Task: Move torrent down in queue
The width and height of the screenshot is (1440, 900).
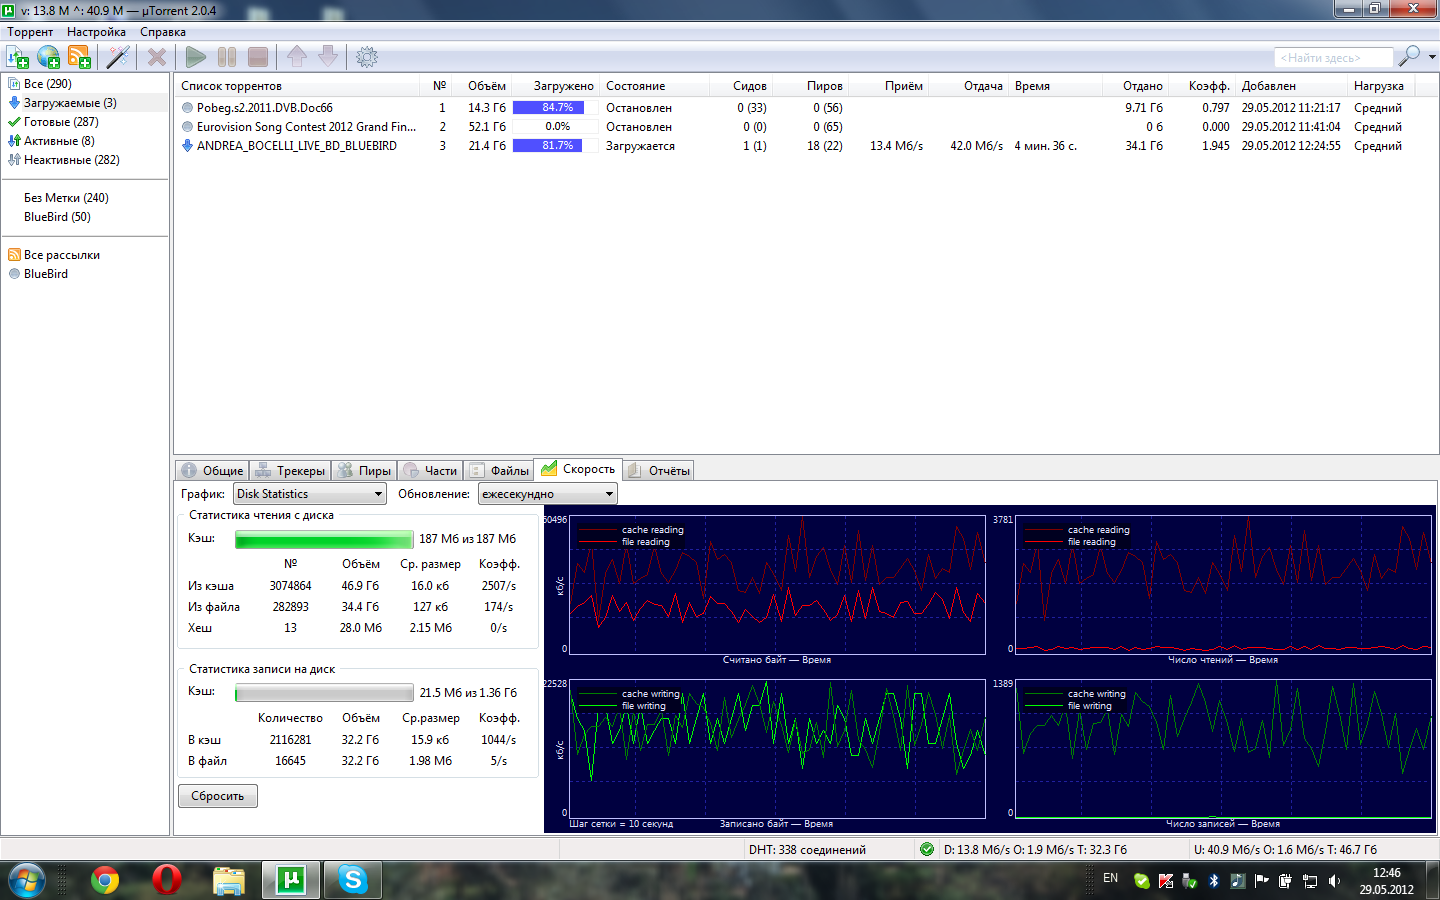Action: click(328, 57)
